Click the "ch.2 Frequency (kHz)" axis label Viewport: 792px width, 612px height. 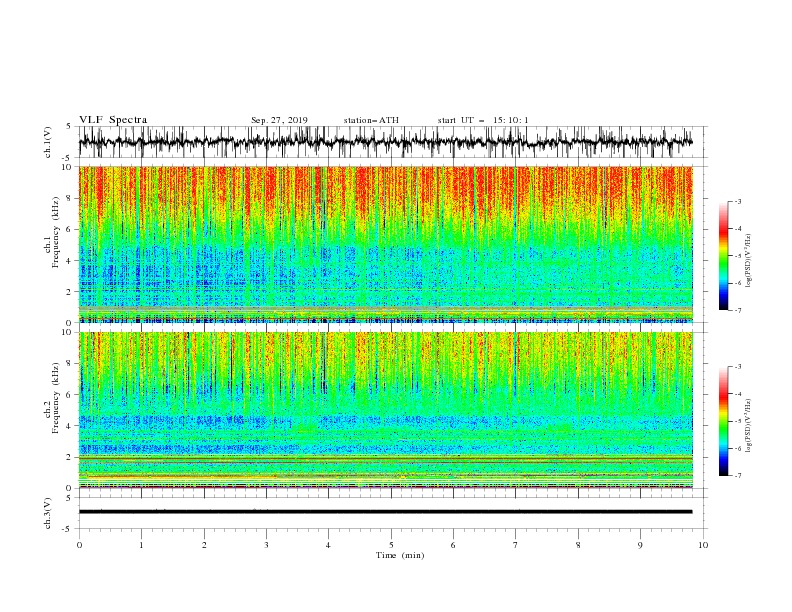[51, 398]
